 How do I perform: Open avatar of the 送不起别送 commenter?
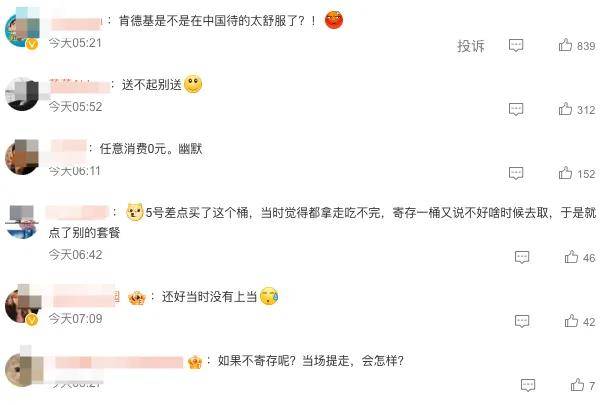click(x=22, y=94)
